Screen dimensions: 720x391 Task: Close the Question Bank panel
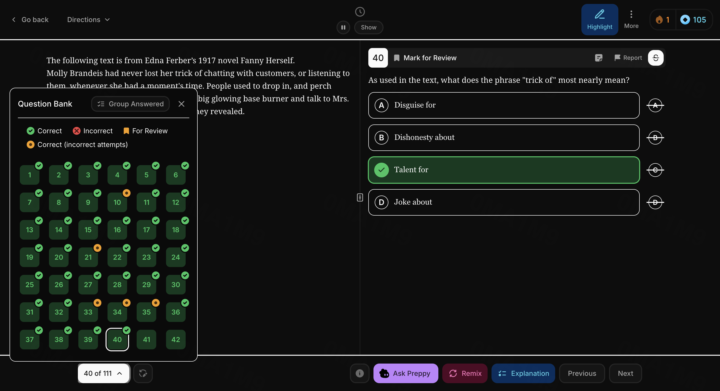pyautogui.click(x=181, y=104)
